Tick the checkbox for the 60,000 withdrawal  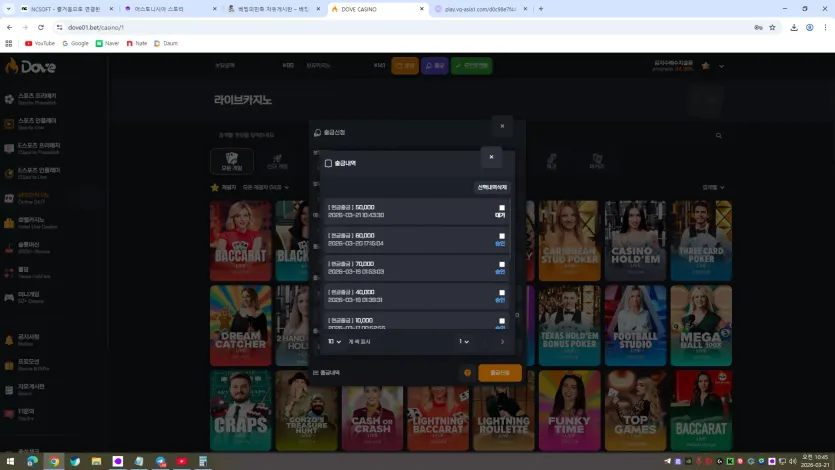click(502, 236)
